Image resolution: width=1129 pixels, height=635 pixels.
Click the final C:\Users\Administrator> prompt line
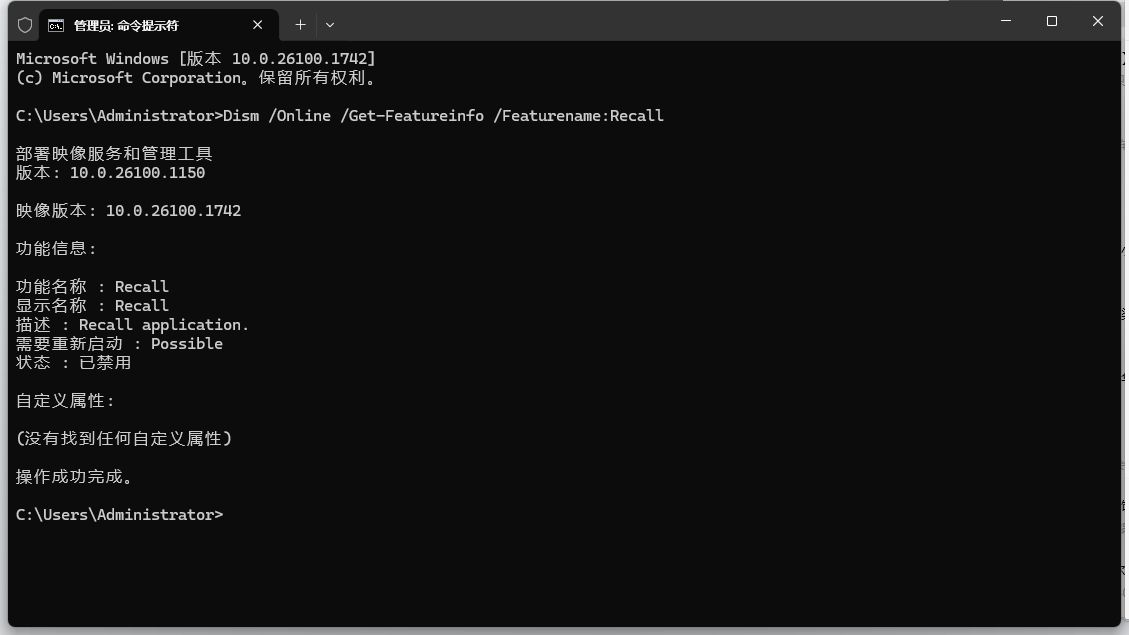coord(120,515)
